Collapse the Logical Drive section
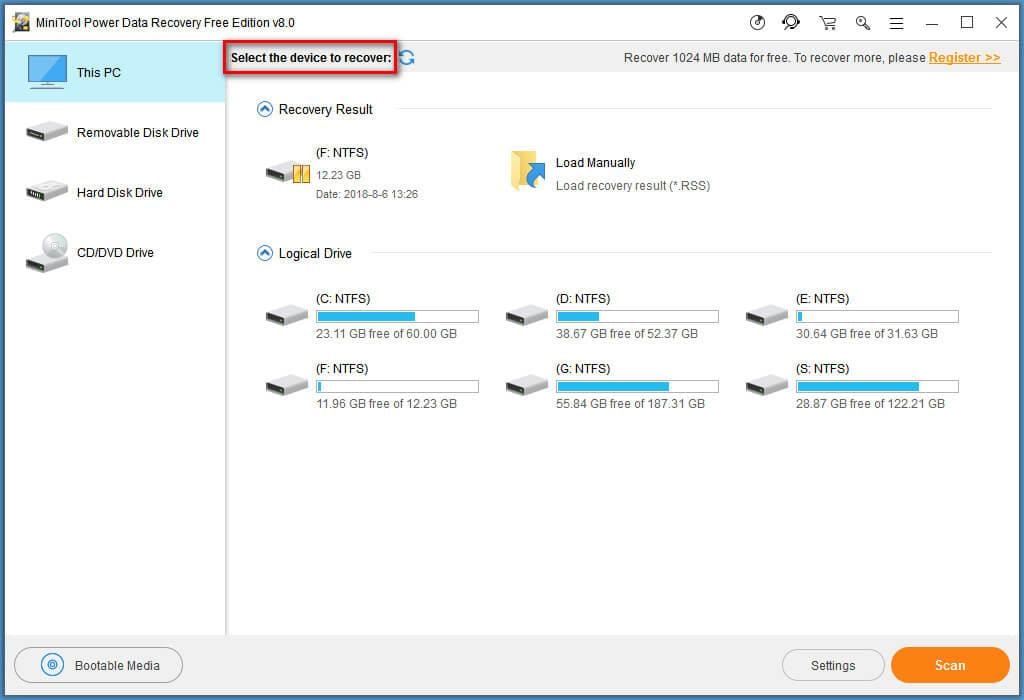 click(x=264, y=253)
